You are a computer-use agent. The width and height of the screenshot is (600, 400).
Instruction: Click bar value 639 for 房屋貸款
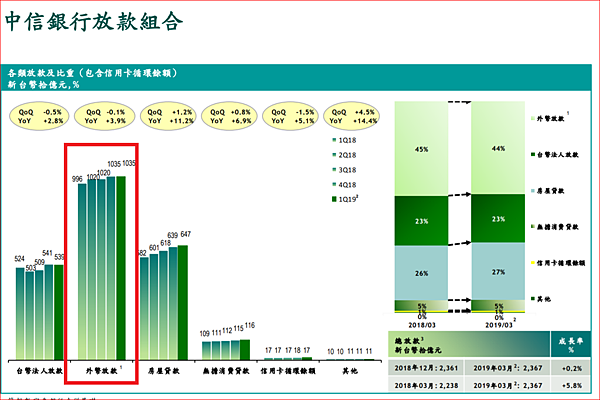[173, 235]
